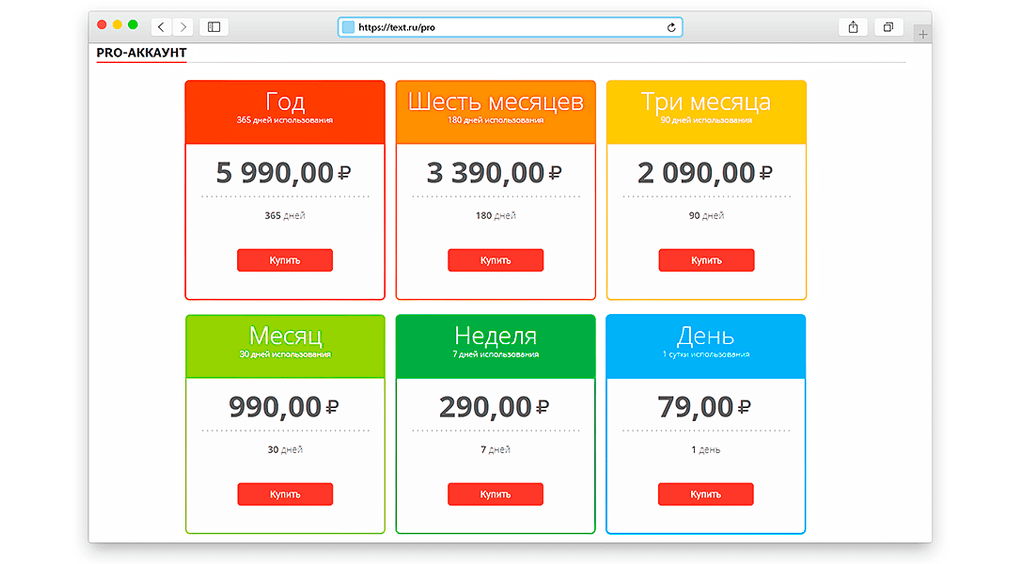Close the window with the red button
This screenshot has width=1024, height=564.
pos(102,25)
